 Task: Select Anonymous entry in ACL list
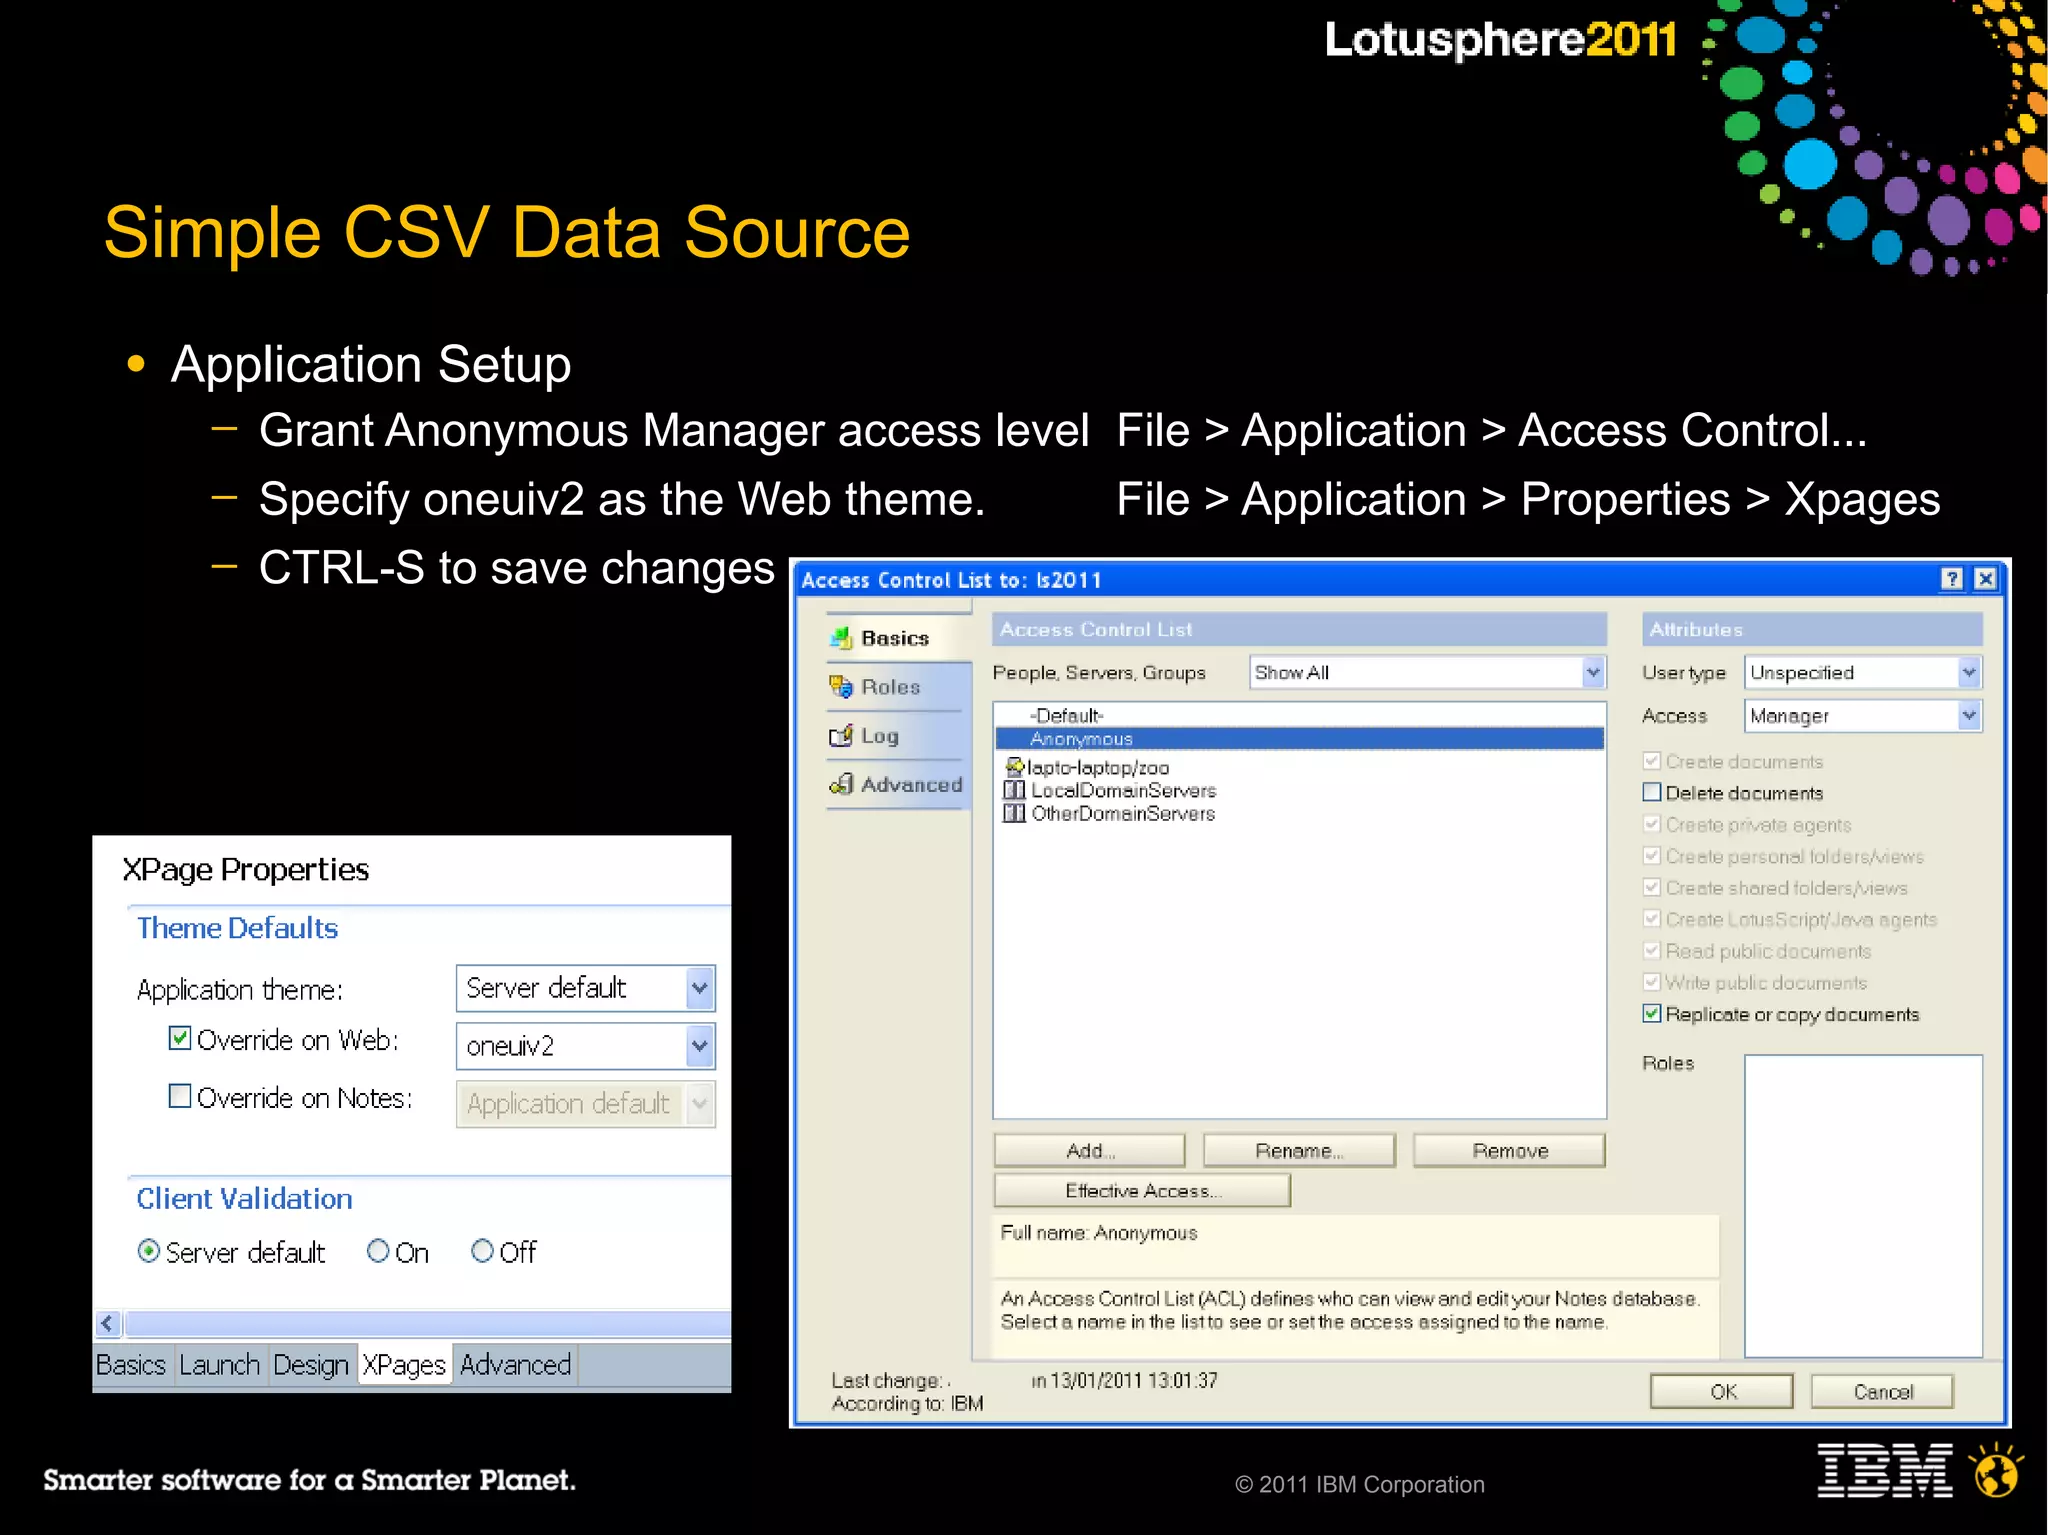[1299, 739]
